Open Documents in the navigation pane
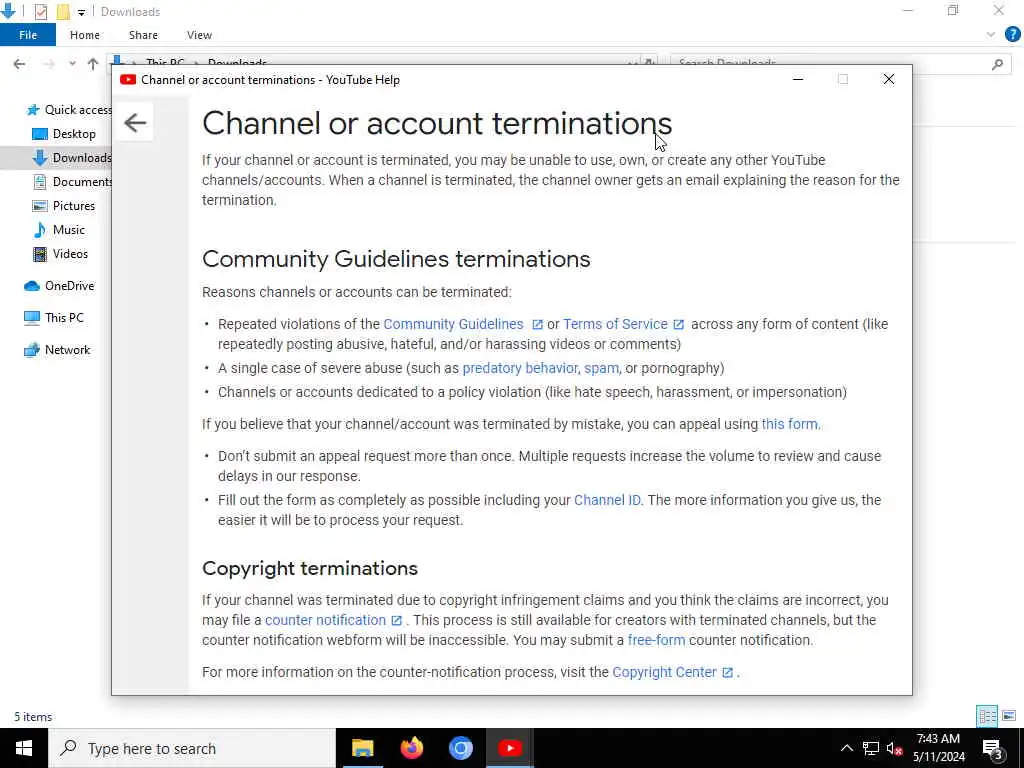The height and width of the screenshot is (768, 1024). 72,182
